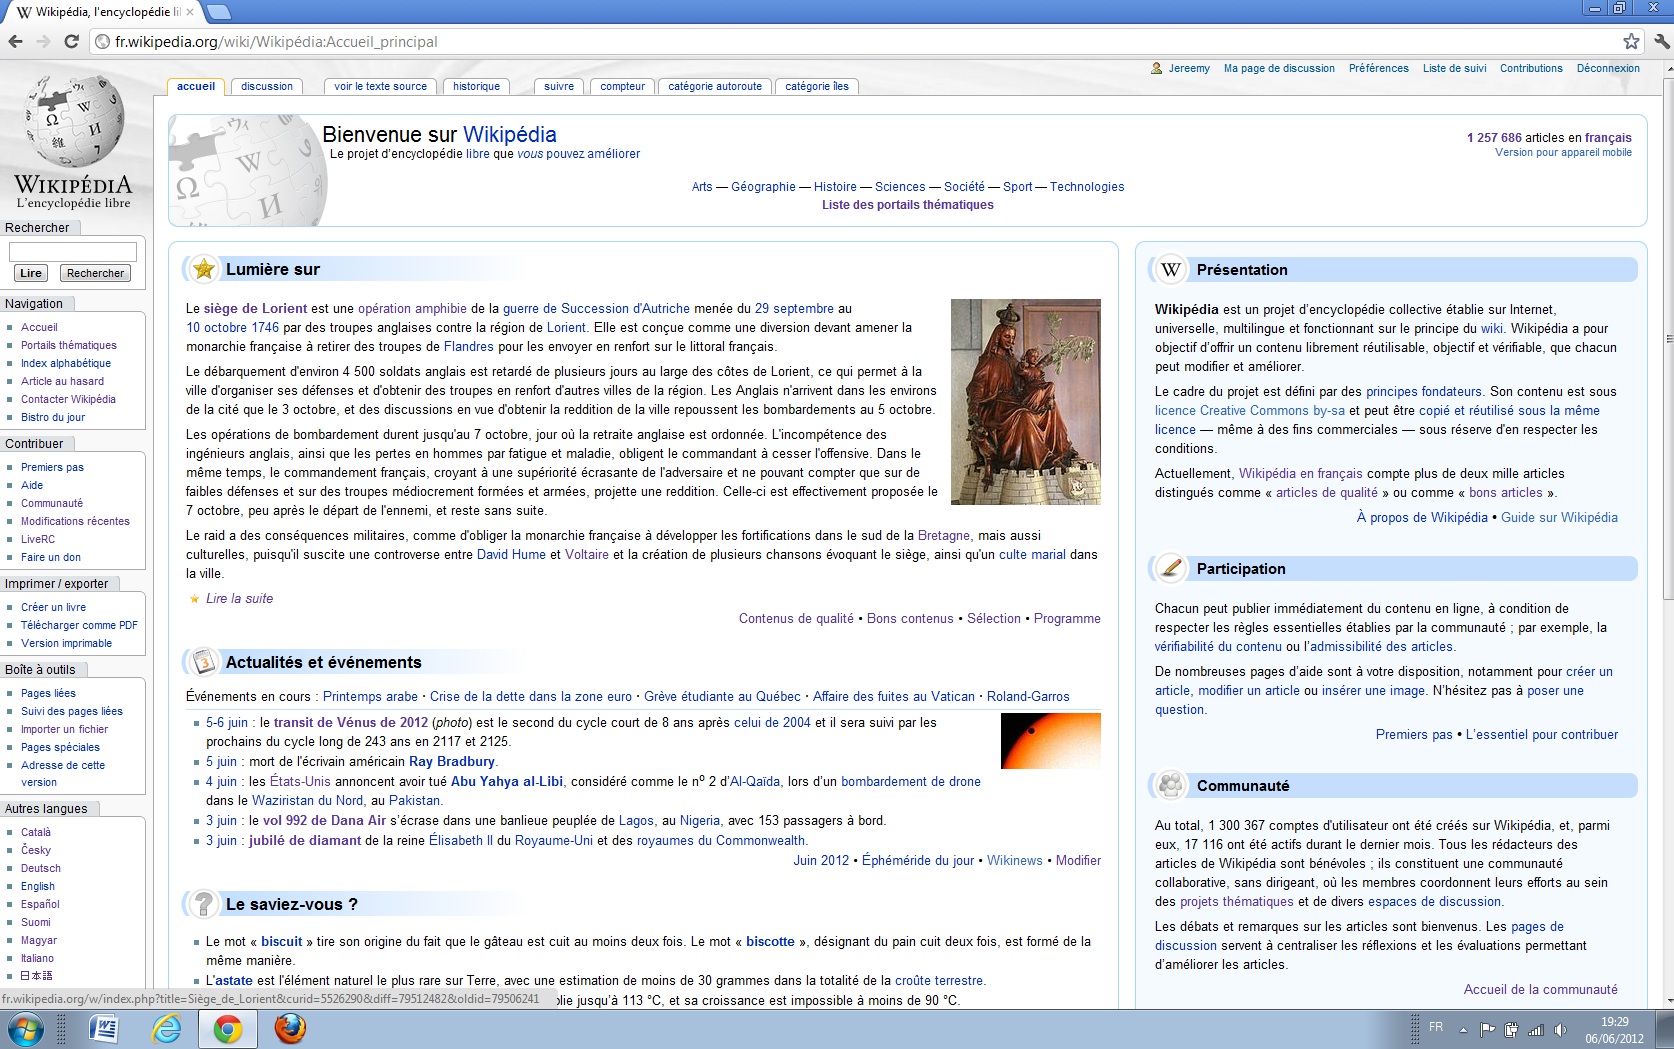Click the network signal tray icon
This screenshot has width=1674, height=1049.
(1536, 1029)
